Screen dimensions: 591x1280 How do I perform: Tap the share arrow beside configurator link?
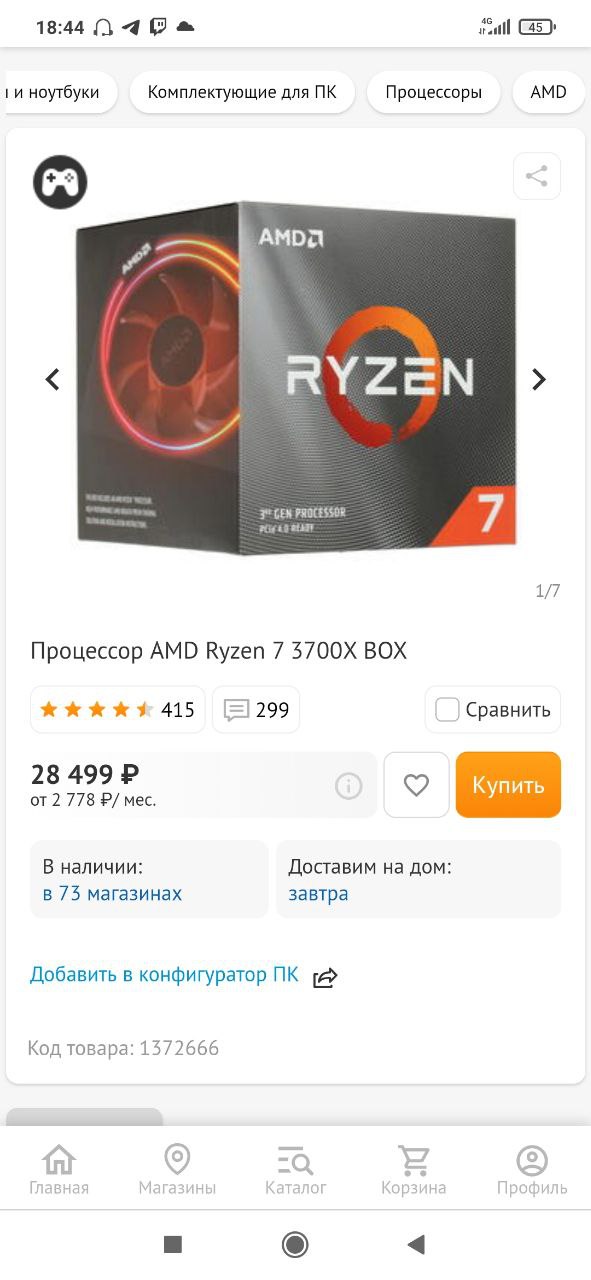tap(325, 977)
